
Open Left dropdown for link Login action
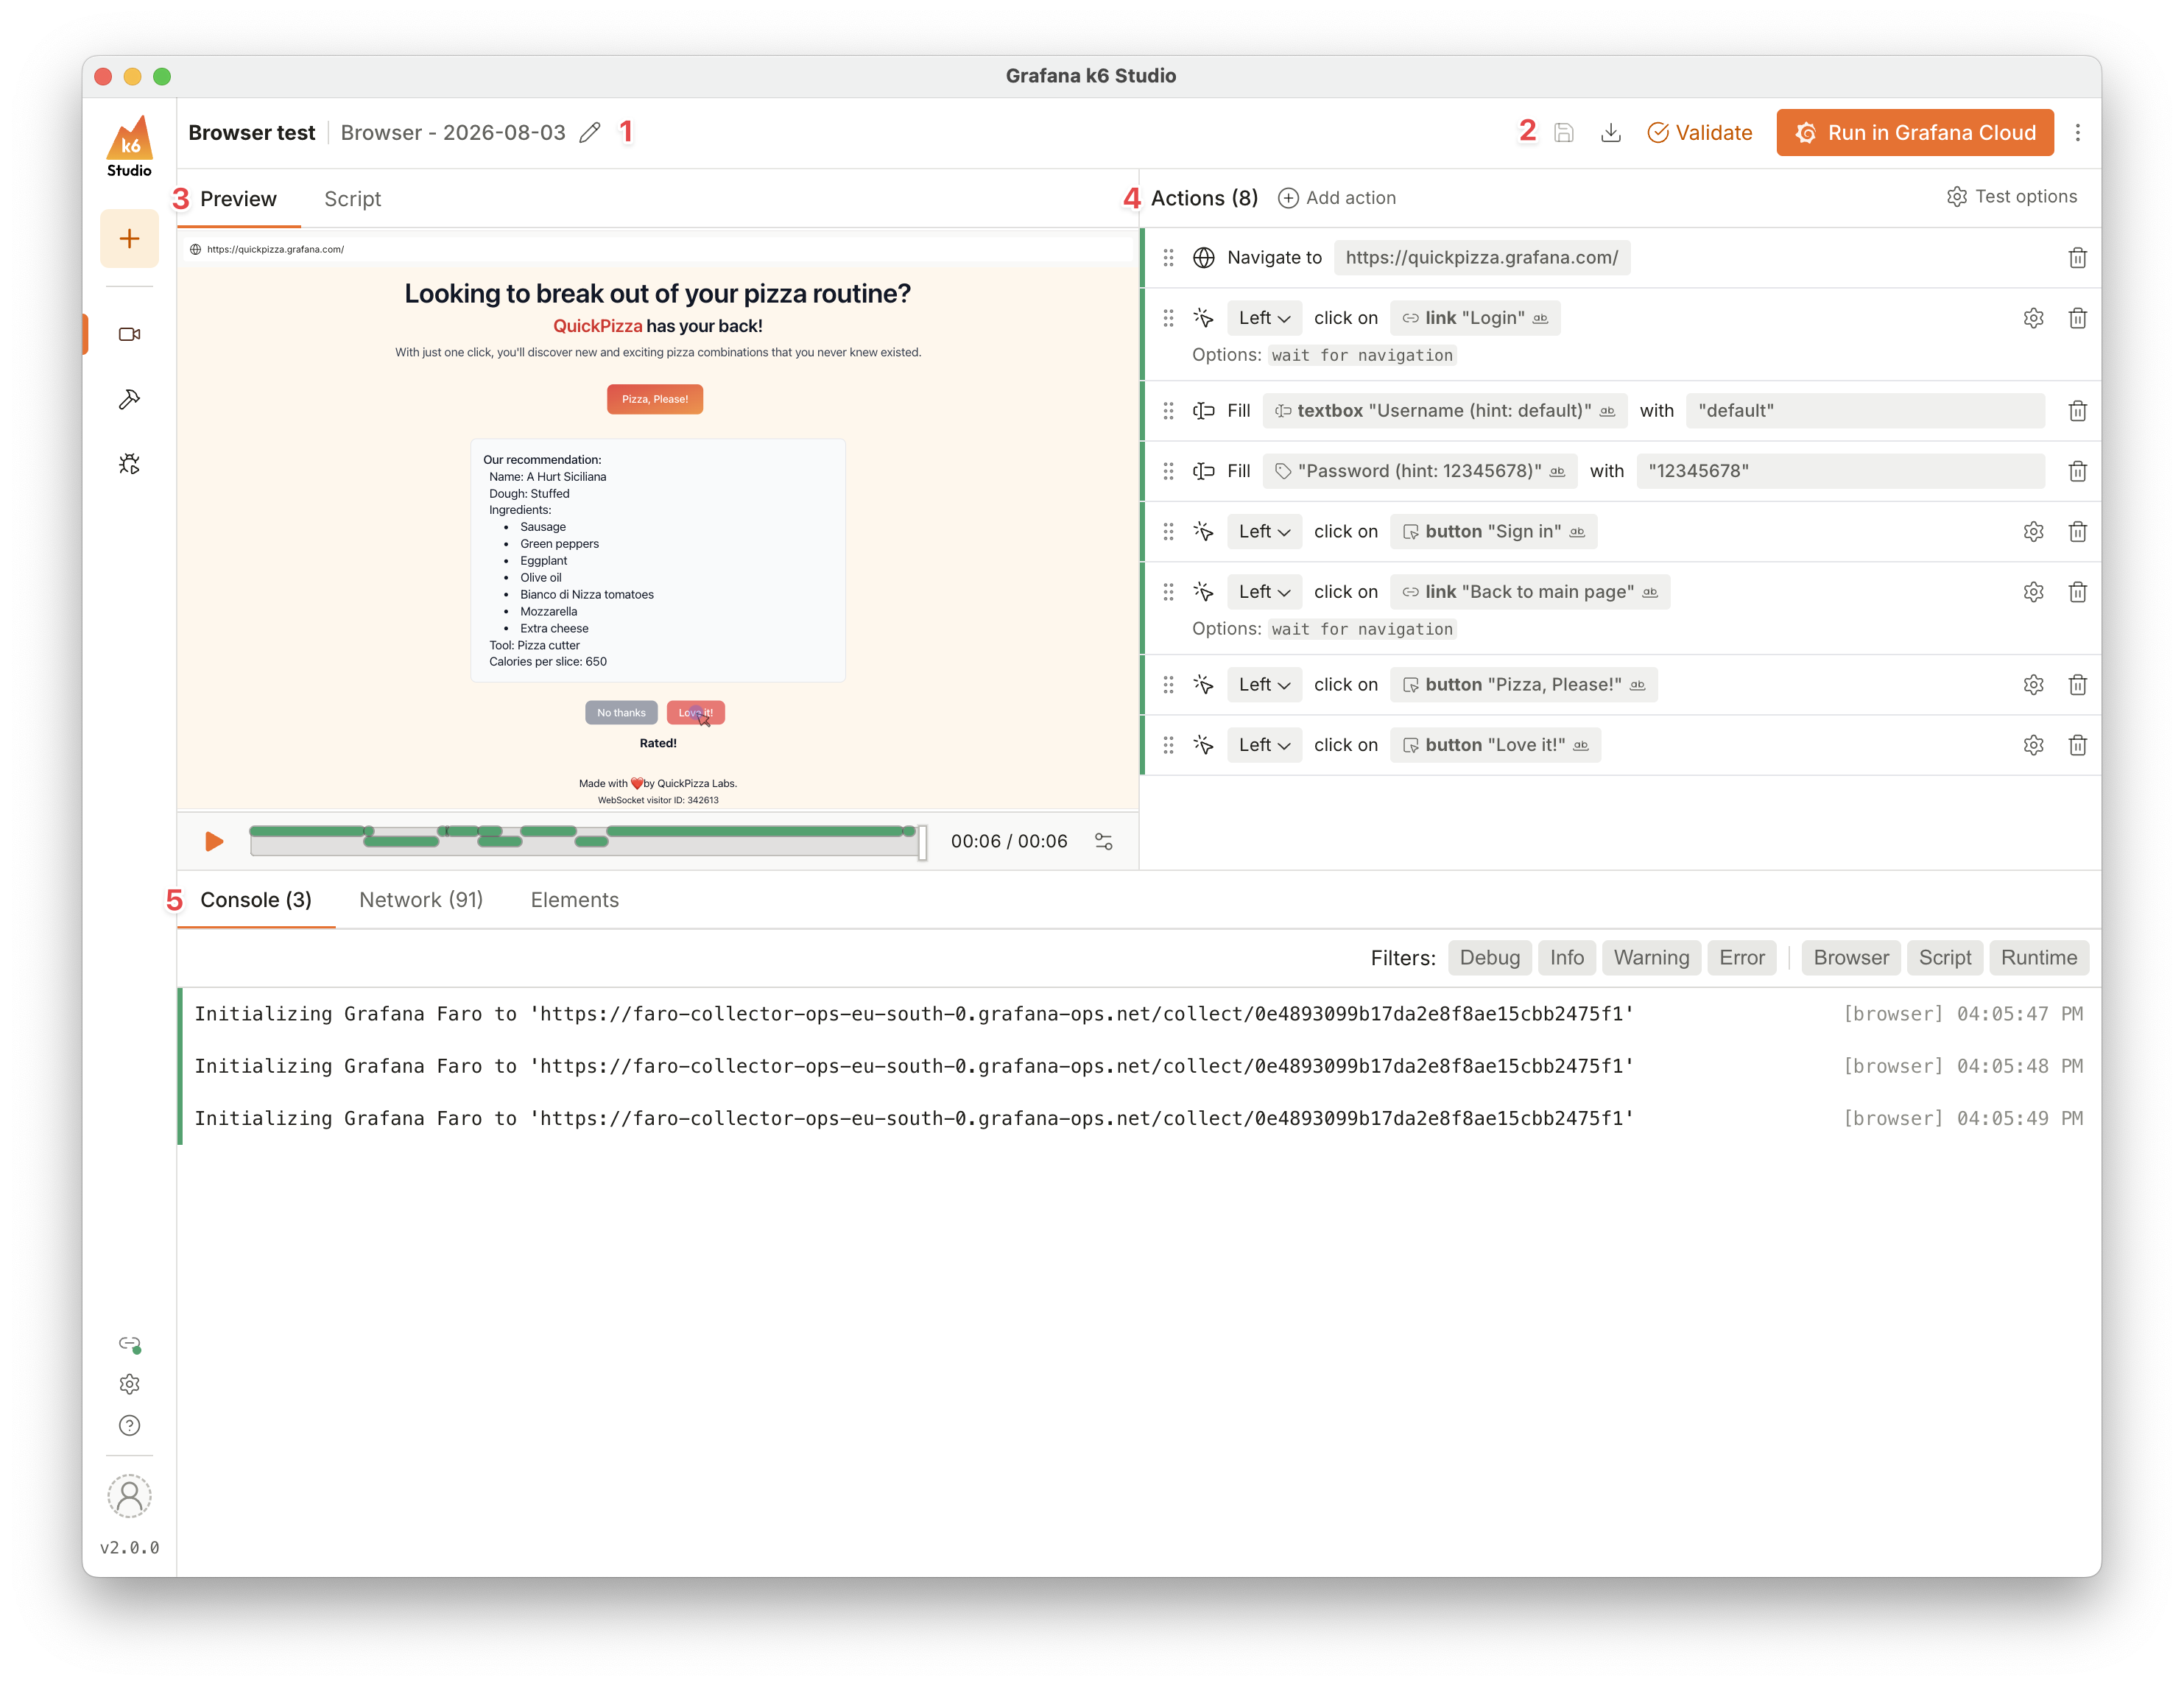[x=1264, y=318]
